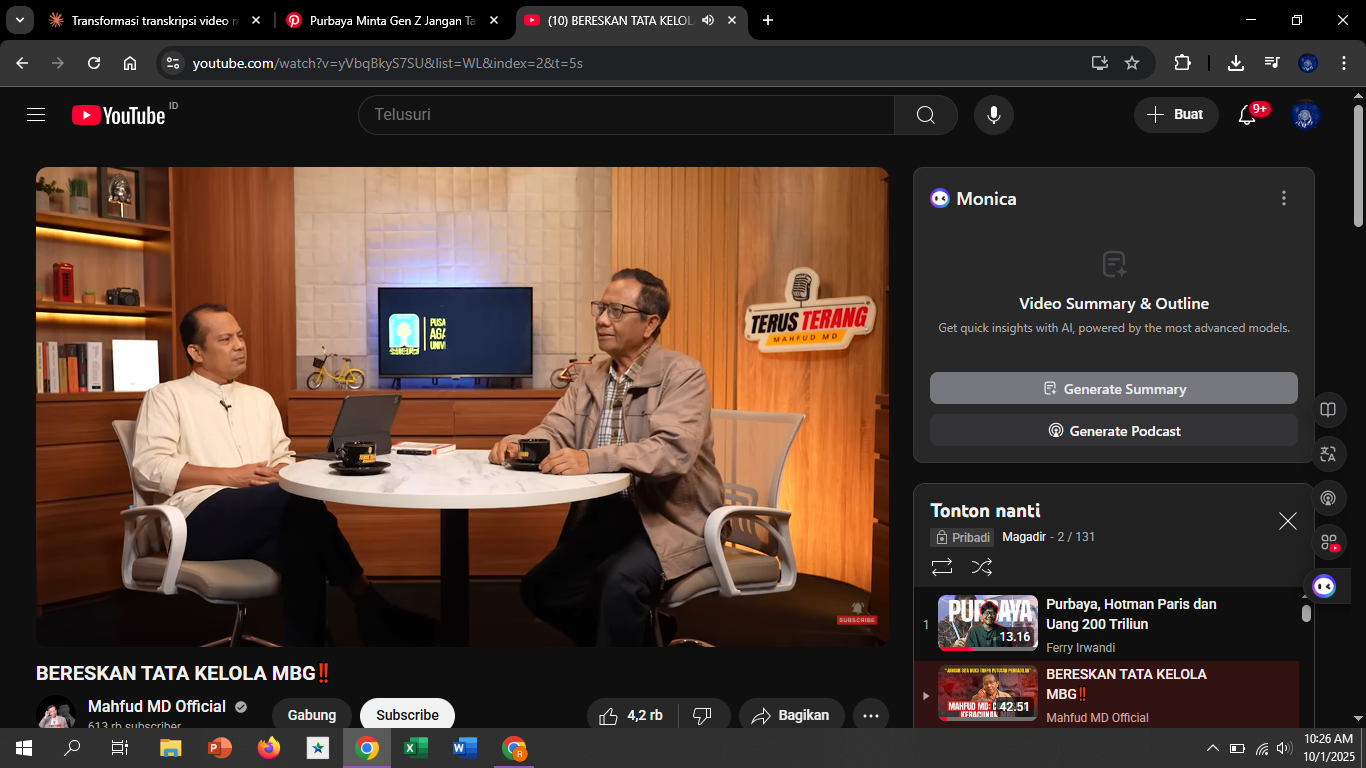Image resolution: width=1366 pixels, height=768 pixels.
Task: Open File Explorer from the taskbar
Action: tap(171, 748)
